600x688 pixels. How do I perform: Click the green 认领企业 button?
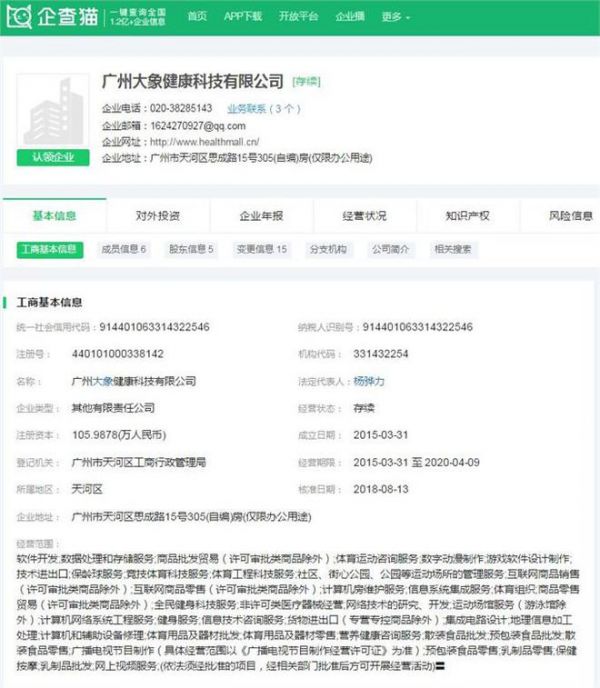tap(53, 158)
